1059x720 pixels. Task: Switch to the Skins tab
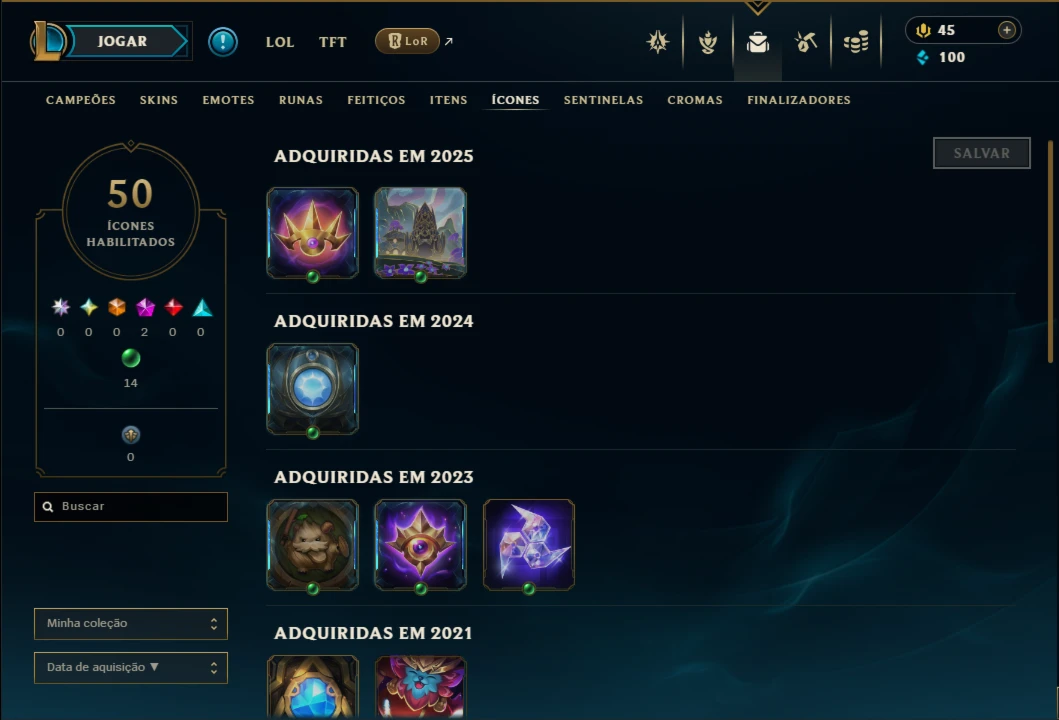pyautogui.click(x=159, y=100)
